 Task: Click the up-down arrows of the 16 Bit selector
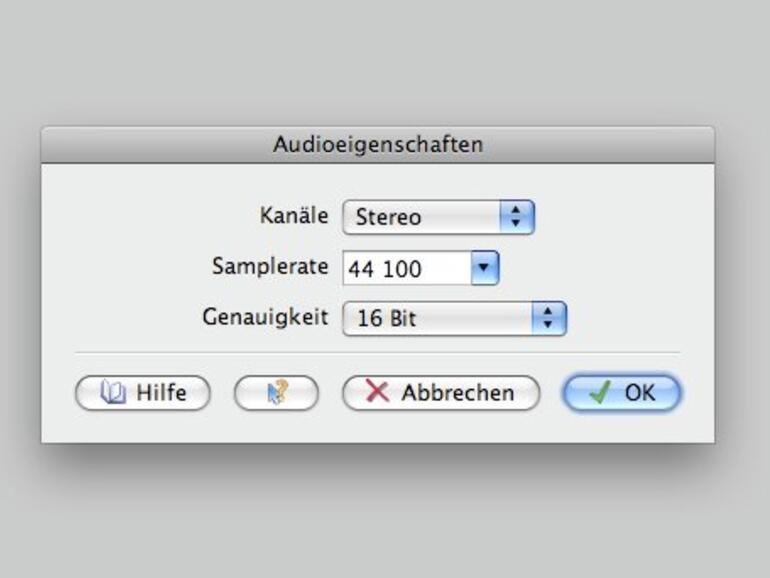[x=548, y=319]
